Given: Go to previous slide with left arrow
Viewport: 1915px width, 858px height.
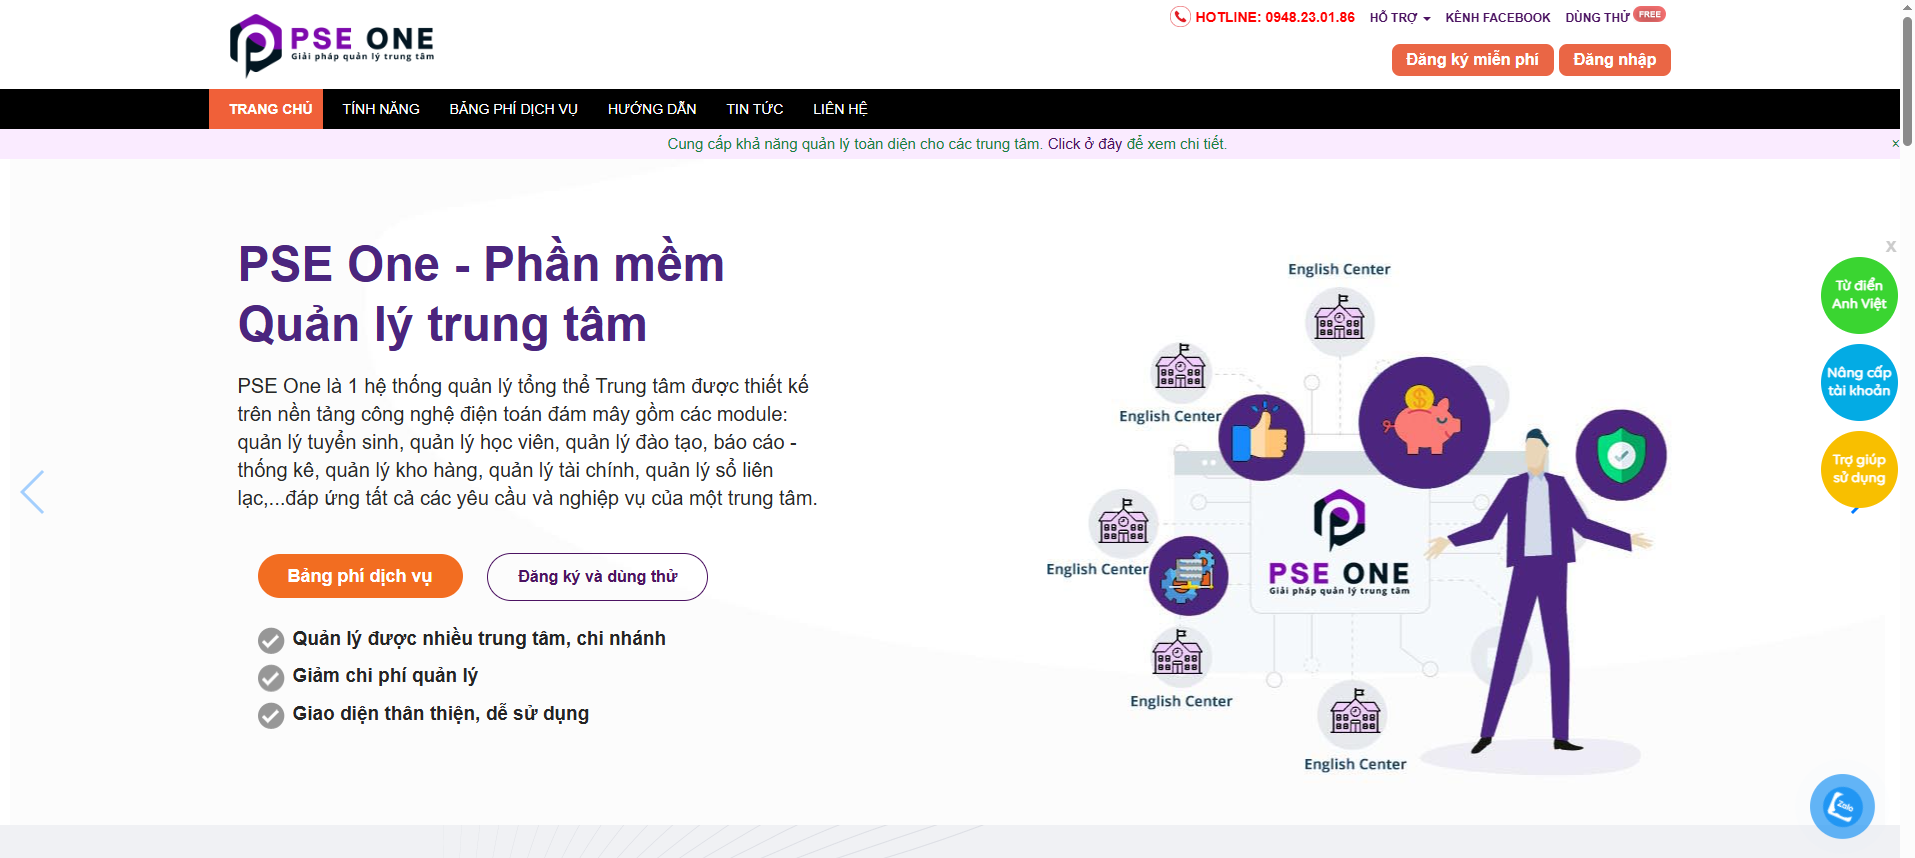Looking at the screenshot, I should tap(33, 492).
